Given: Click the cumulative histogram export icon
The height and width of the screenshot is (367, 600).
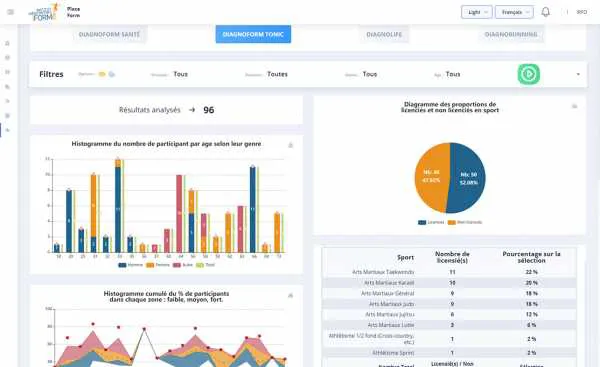Looking at the screenshot, I should pyautogui.click(x=290, y=295).
